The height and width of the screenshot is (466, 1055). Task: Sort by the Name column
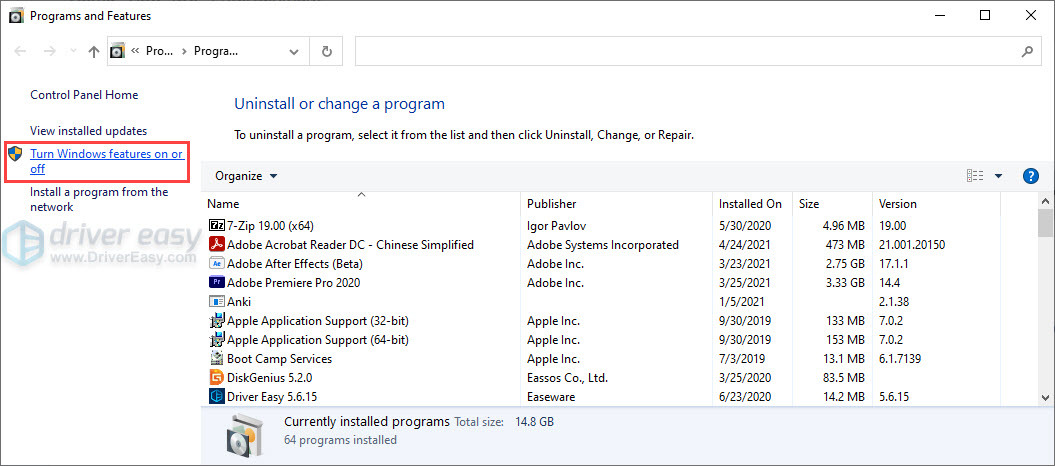[x=223, y=204]
